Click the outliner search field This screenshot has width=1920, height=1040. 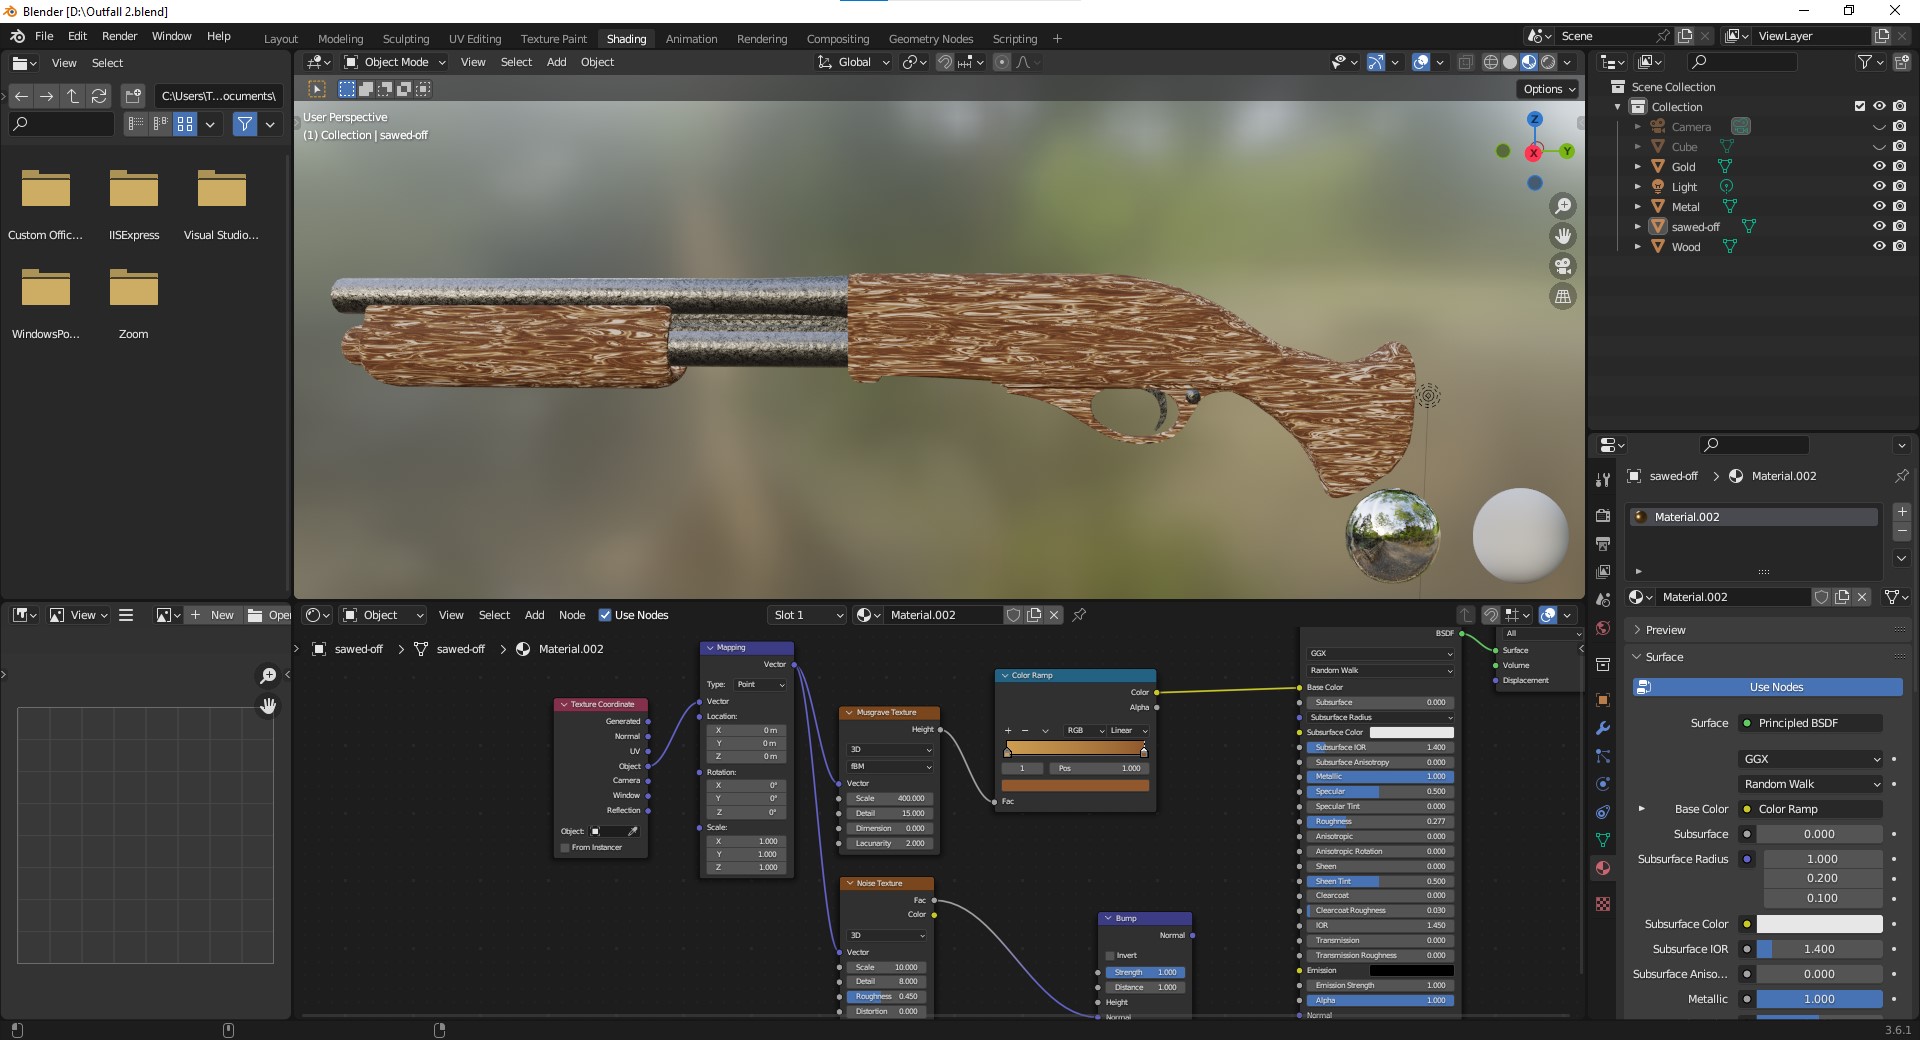tap(1743, 61)
